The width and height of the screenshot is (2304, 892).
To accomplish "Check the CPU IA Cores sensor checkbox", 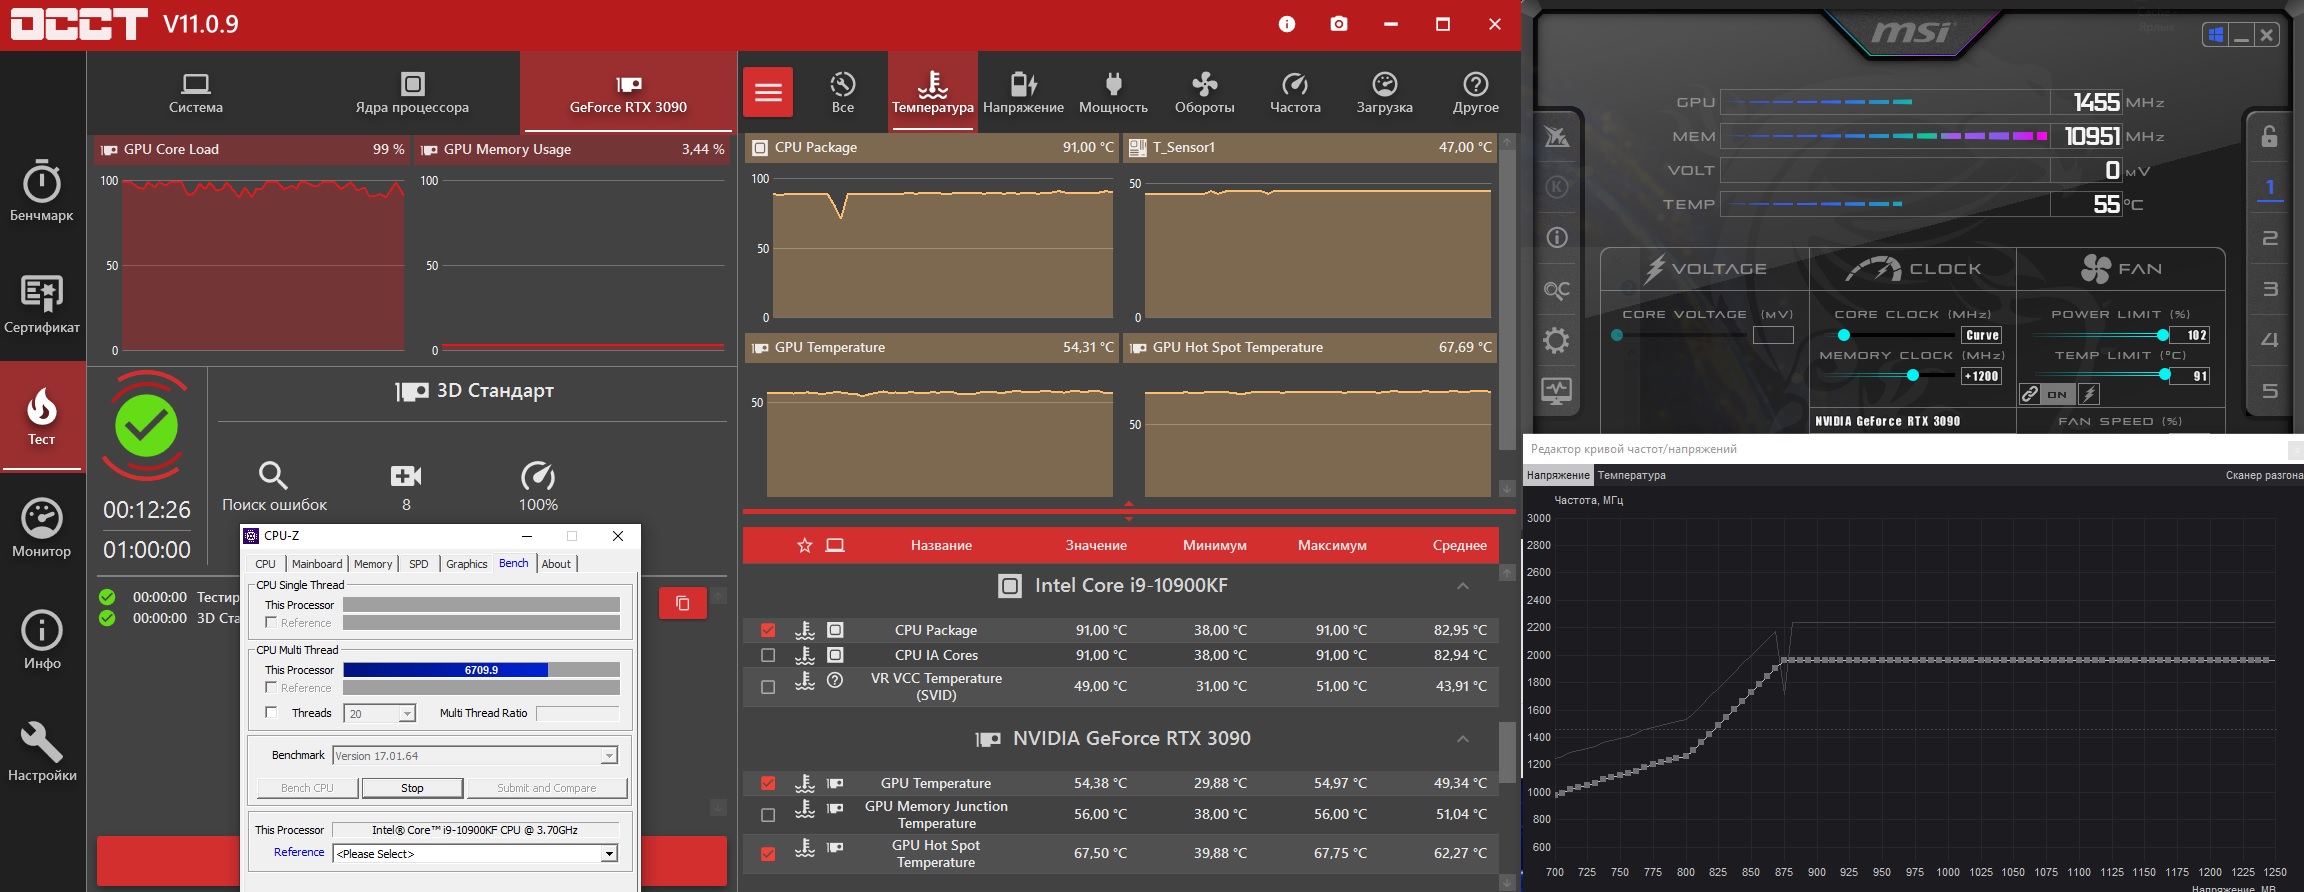I will click(x=768, y=655).
